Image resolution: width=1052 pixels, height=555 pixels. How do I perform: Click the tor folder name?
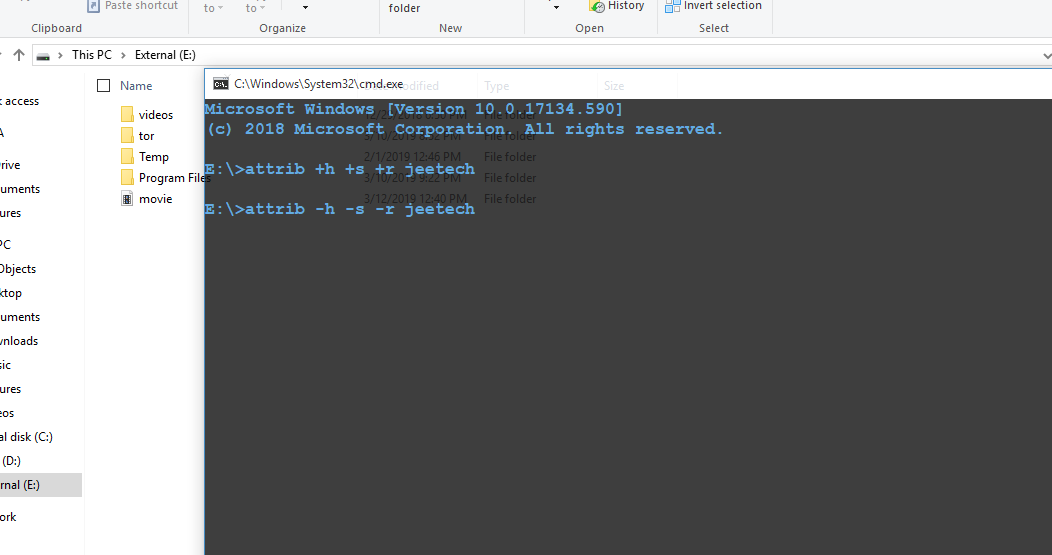tap(146, 136)
